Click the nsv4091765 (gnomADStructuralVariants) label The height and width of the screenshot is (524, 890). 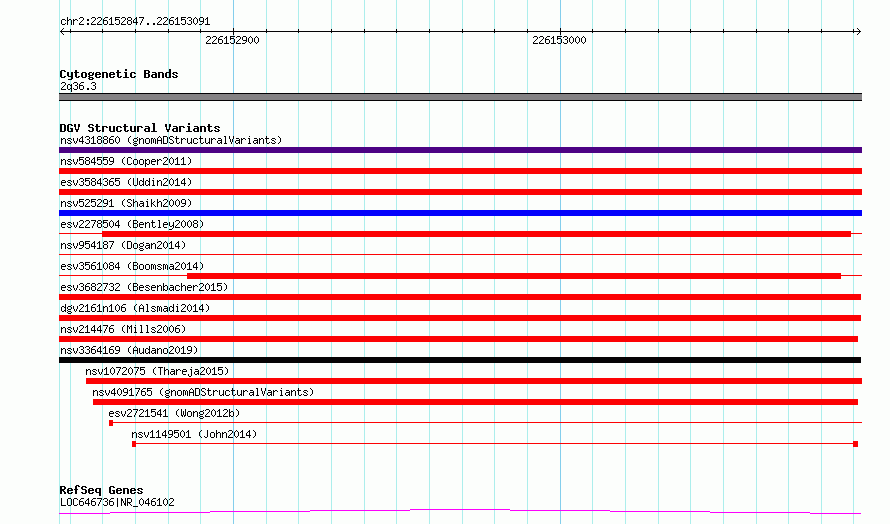[203, 392]
